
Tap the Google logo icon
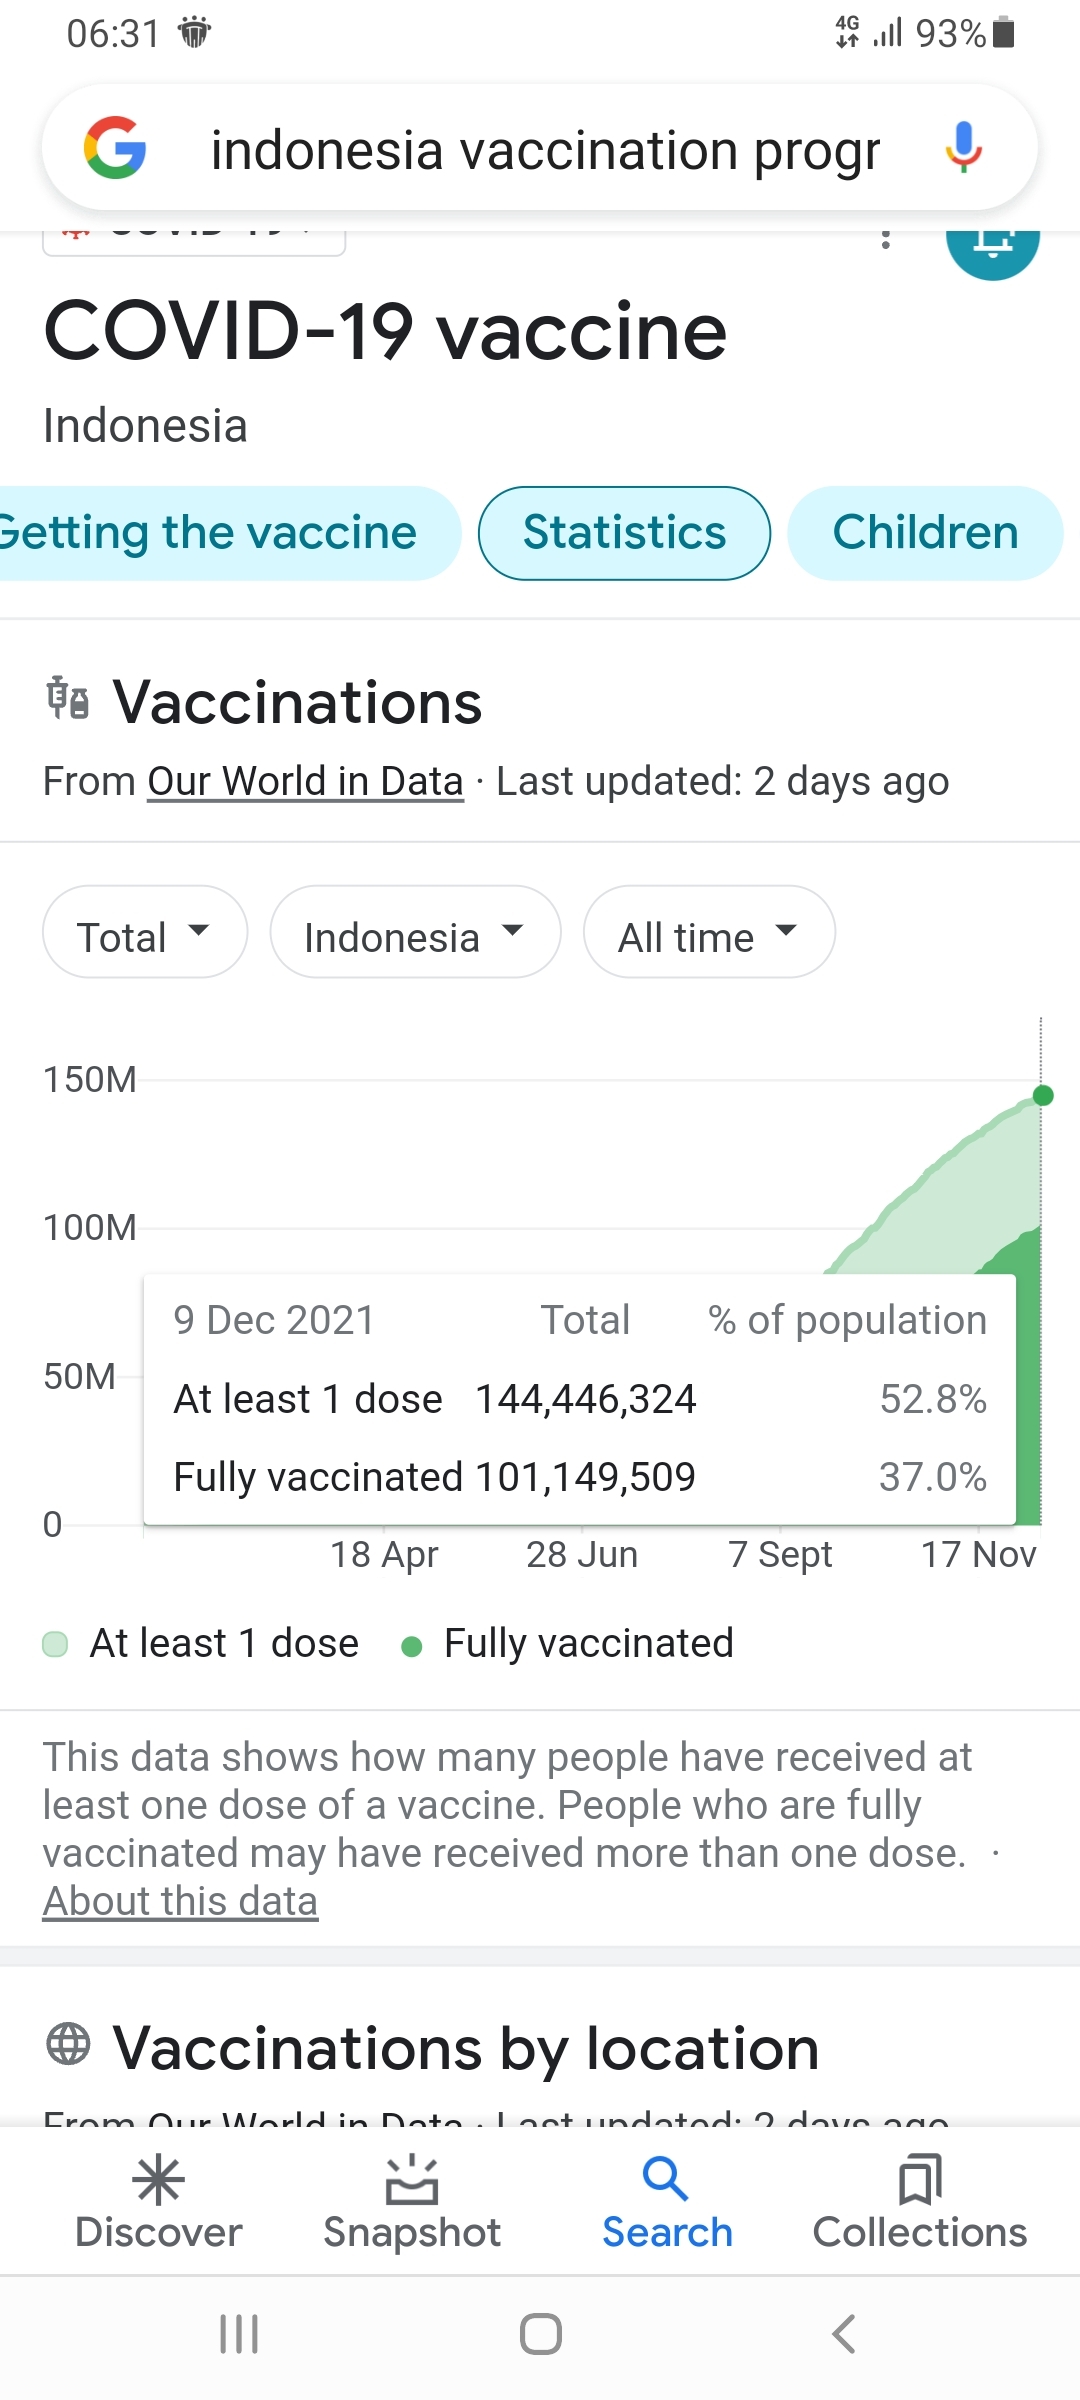pos(115,148)
